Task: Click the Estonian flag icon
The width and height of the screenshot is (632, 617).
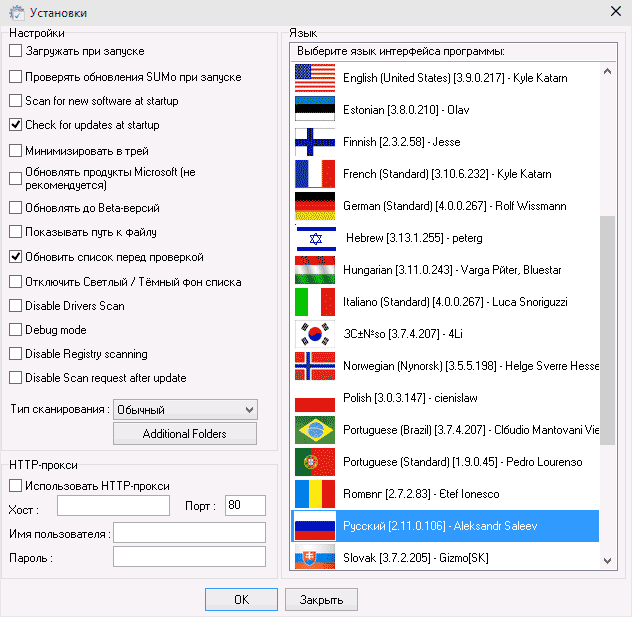Action: (315, 109)
